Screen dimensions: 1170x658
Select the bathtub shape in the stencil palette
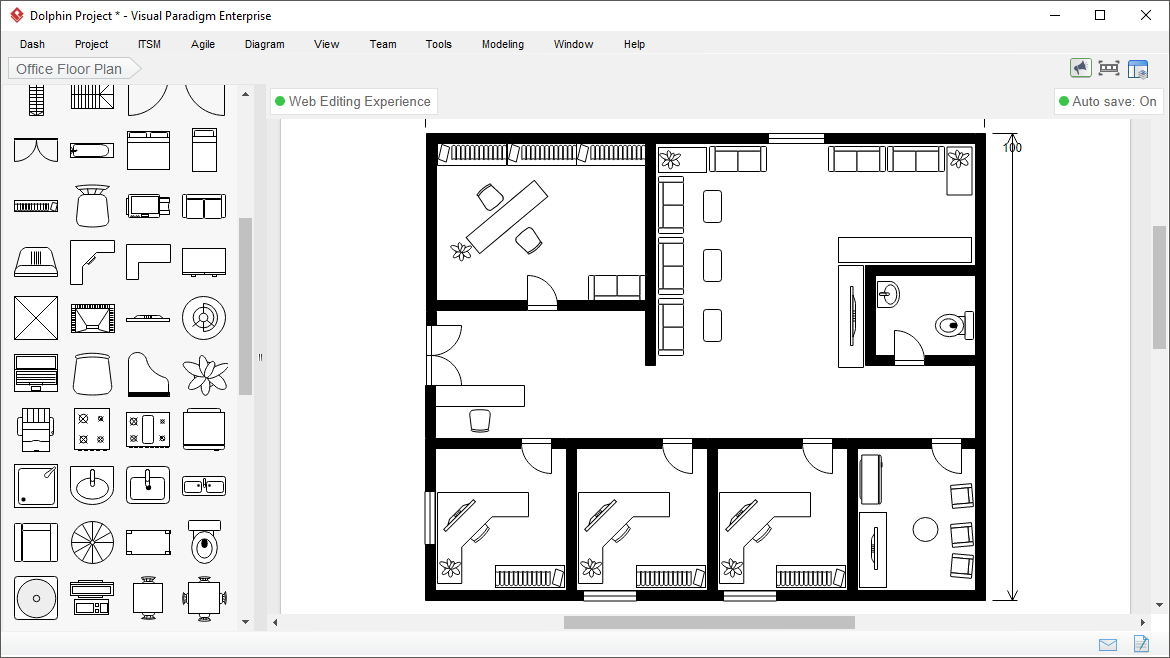pos(93,150)
